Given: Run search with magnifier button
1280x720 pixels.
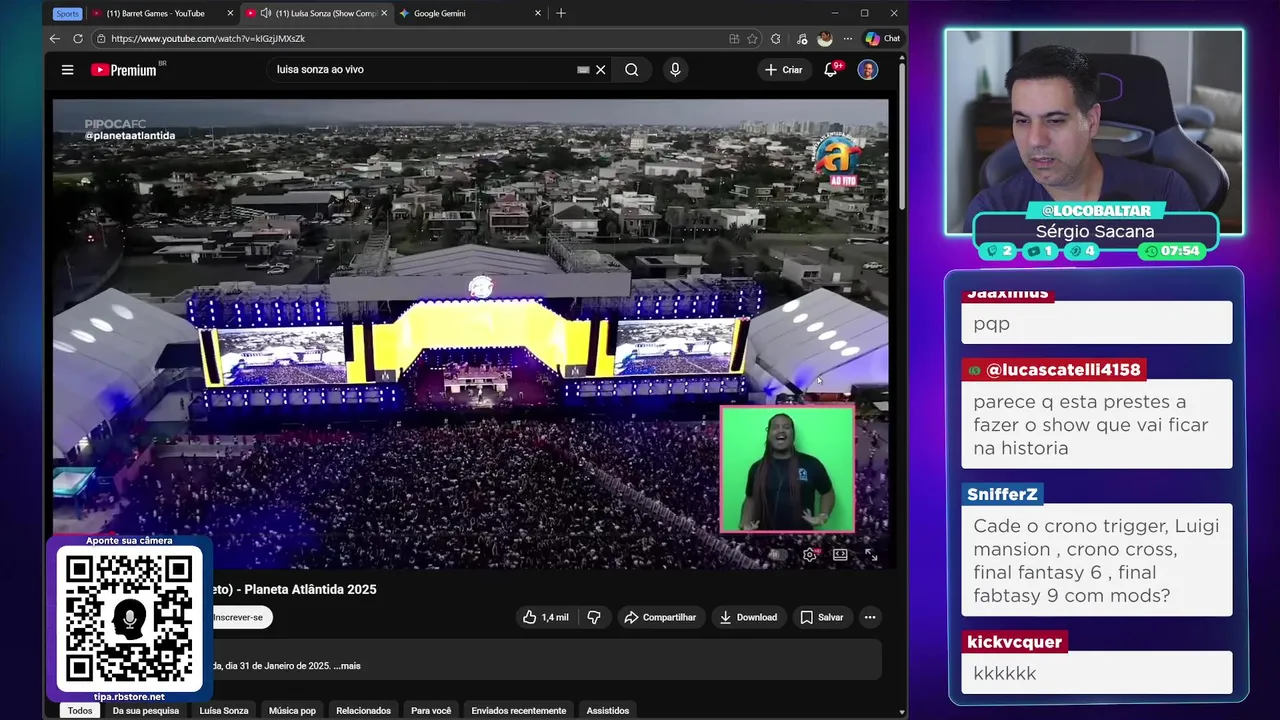Looking at the screenshot, I should pyautogui.click(x=632, y=70).
